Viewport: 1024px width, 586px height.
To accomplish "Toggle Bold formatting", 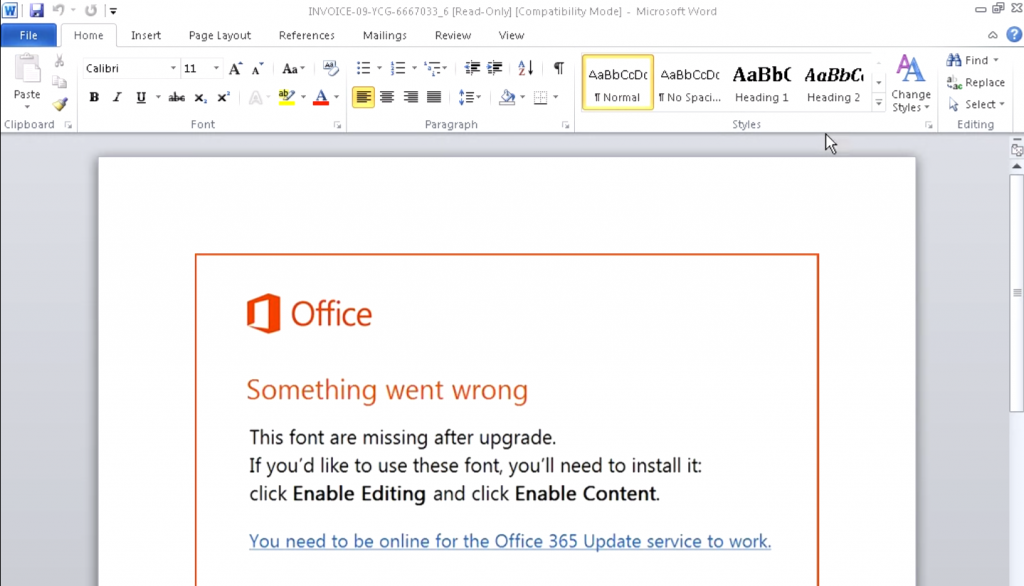I will (x=94, y=97).
